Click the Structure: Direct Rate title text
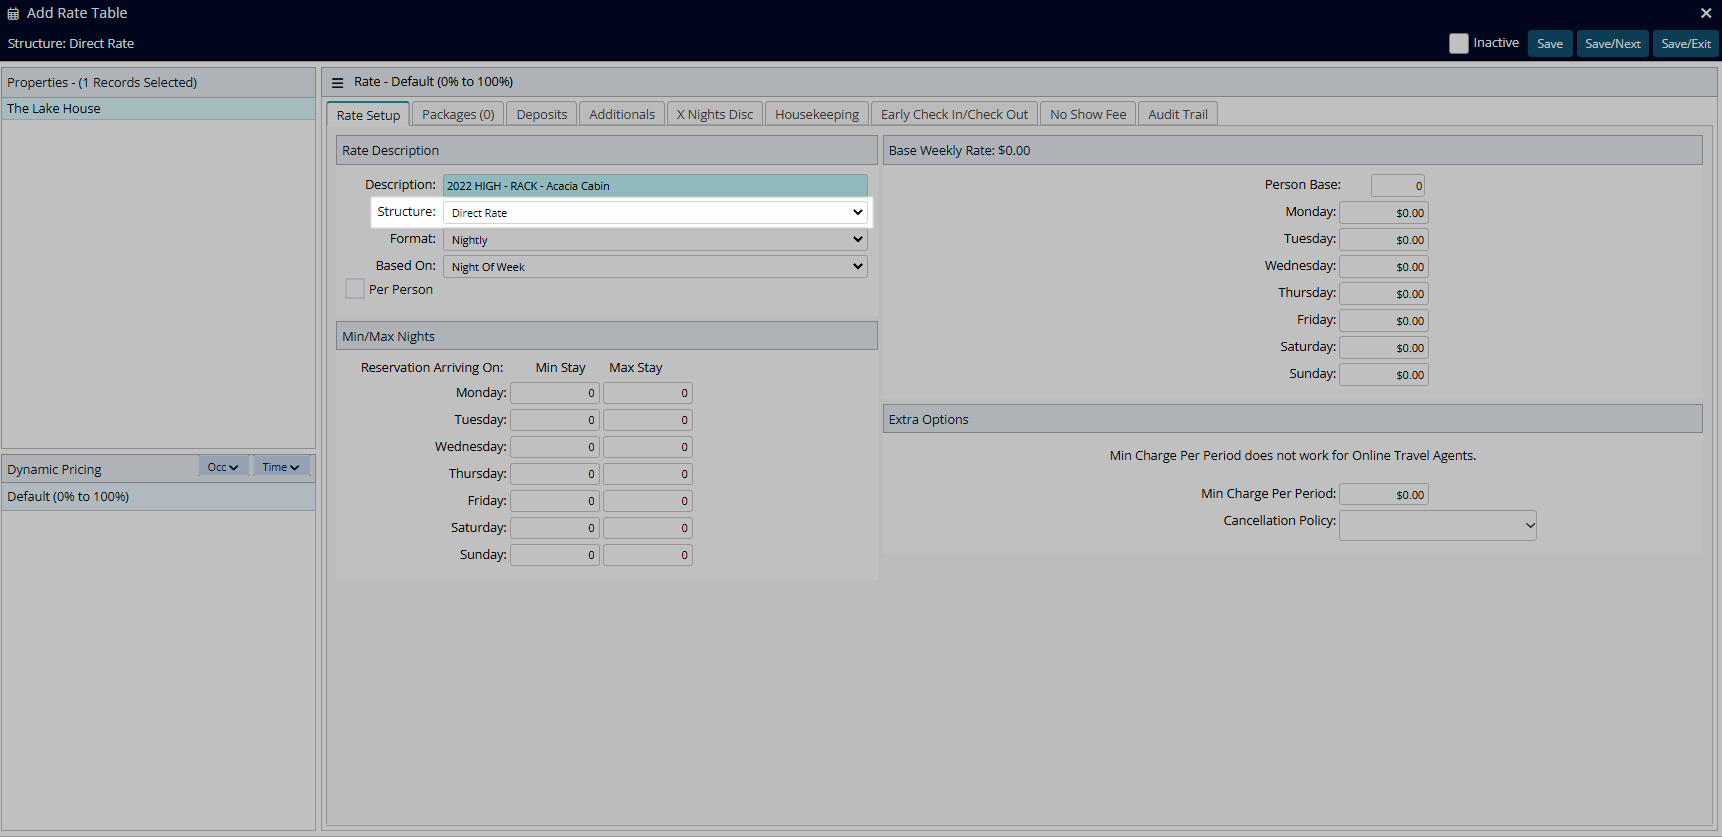1722x837 pixels. click(x=71, y=43)
